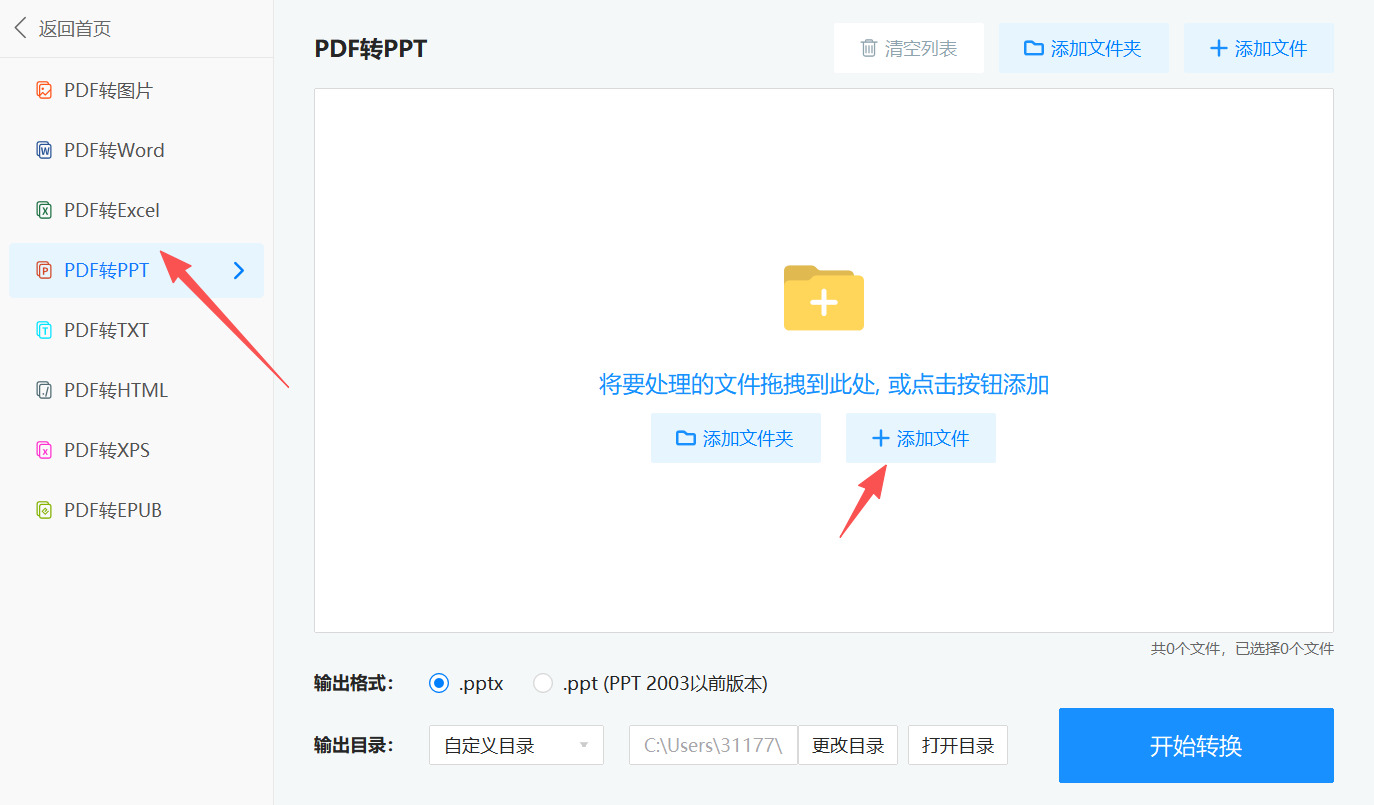This screenshot has height=805, width=1374.
Task: Click the back arrow beside 返回首页
Action: click(x=21, y=28)
